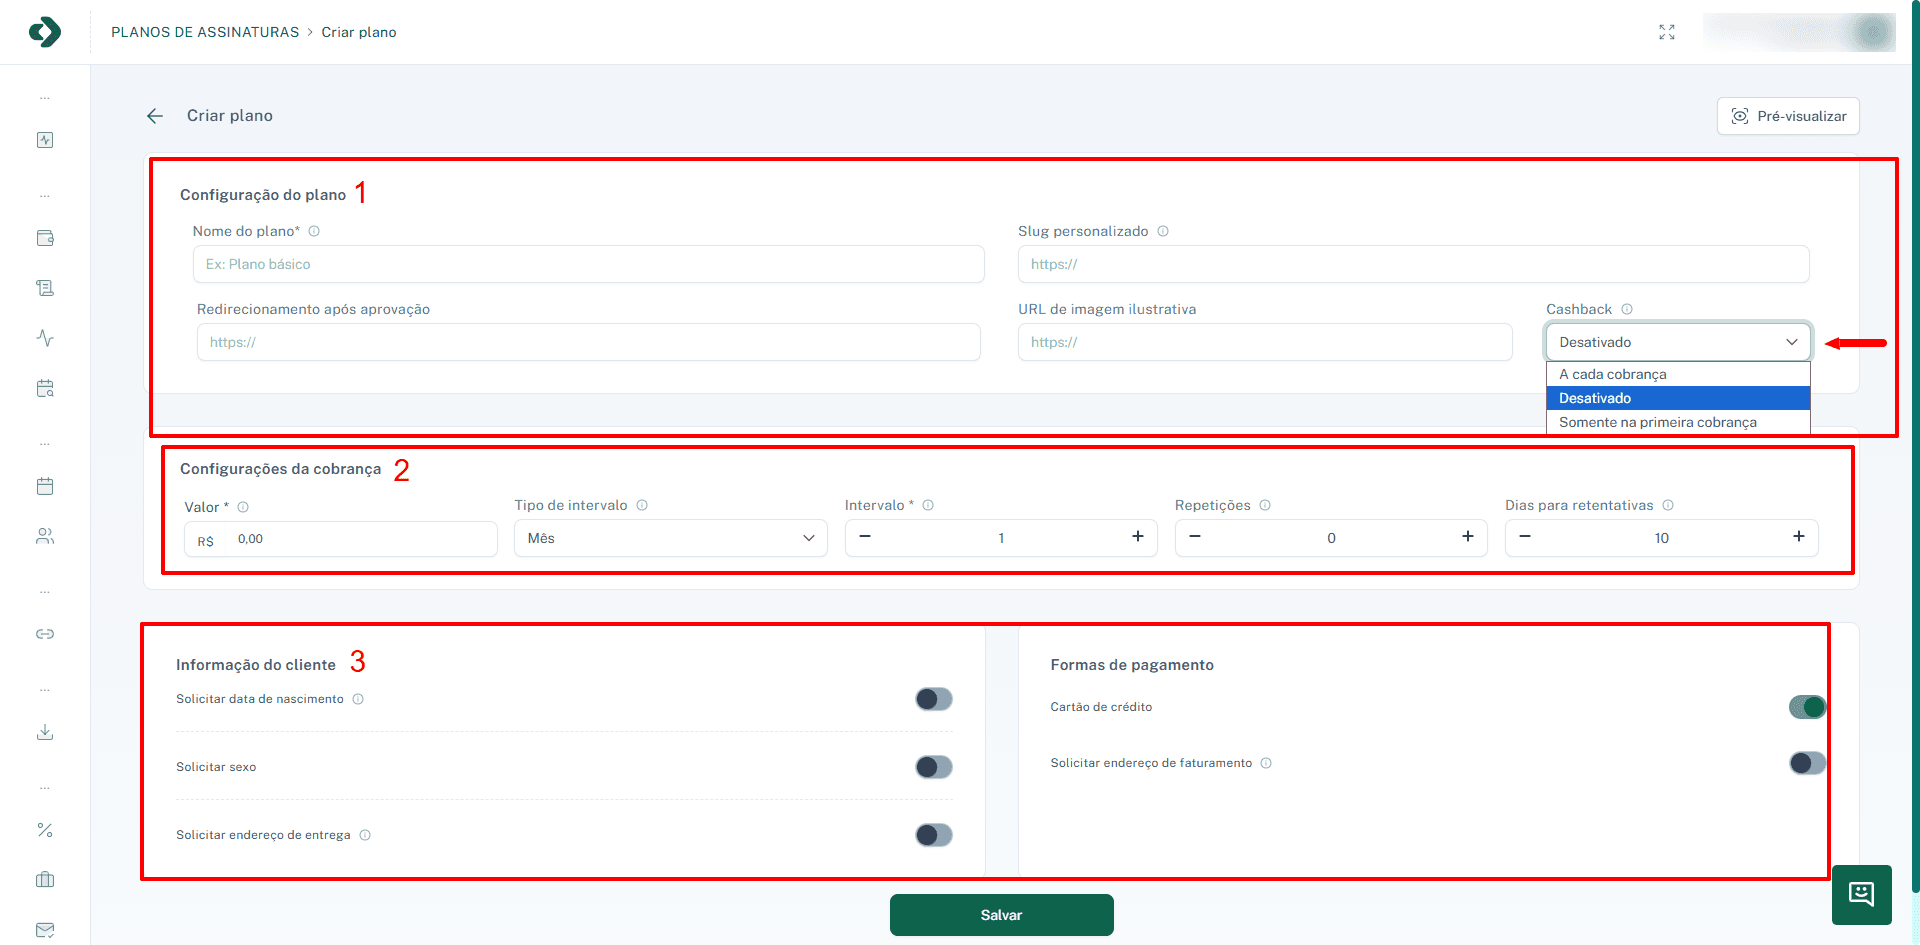Enable Solicitar data de nascimento toggle
The width and height of the screenshot is (1920, 945).
click(x=933, y=699)
